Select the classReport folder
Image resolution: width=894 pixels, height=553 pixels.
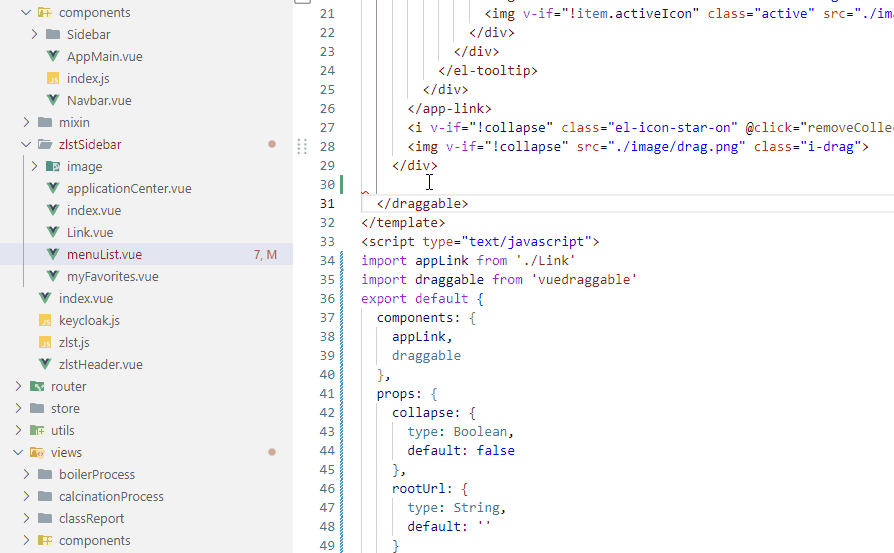point(91,519)
